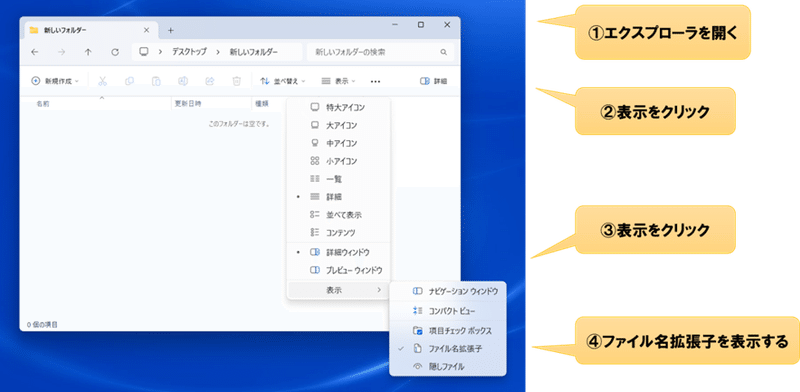800x392 pixels.
Task: Click chevron before デスクトップ in address bar
Action: (161, 52)
